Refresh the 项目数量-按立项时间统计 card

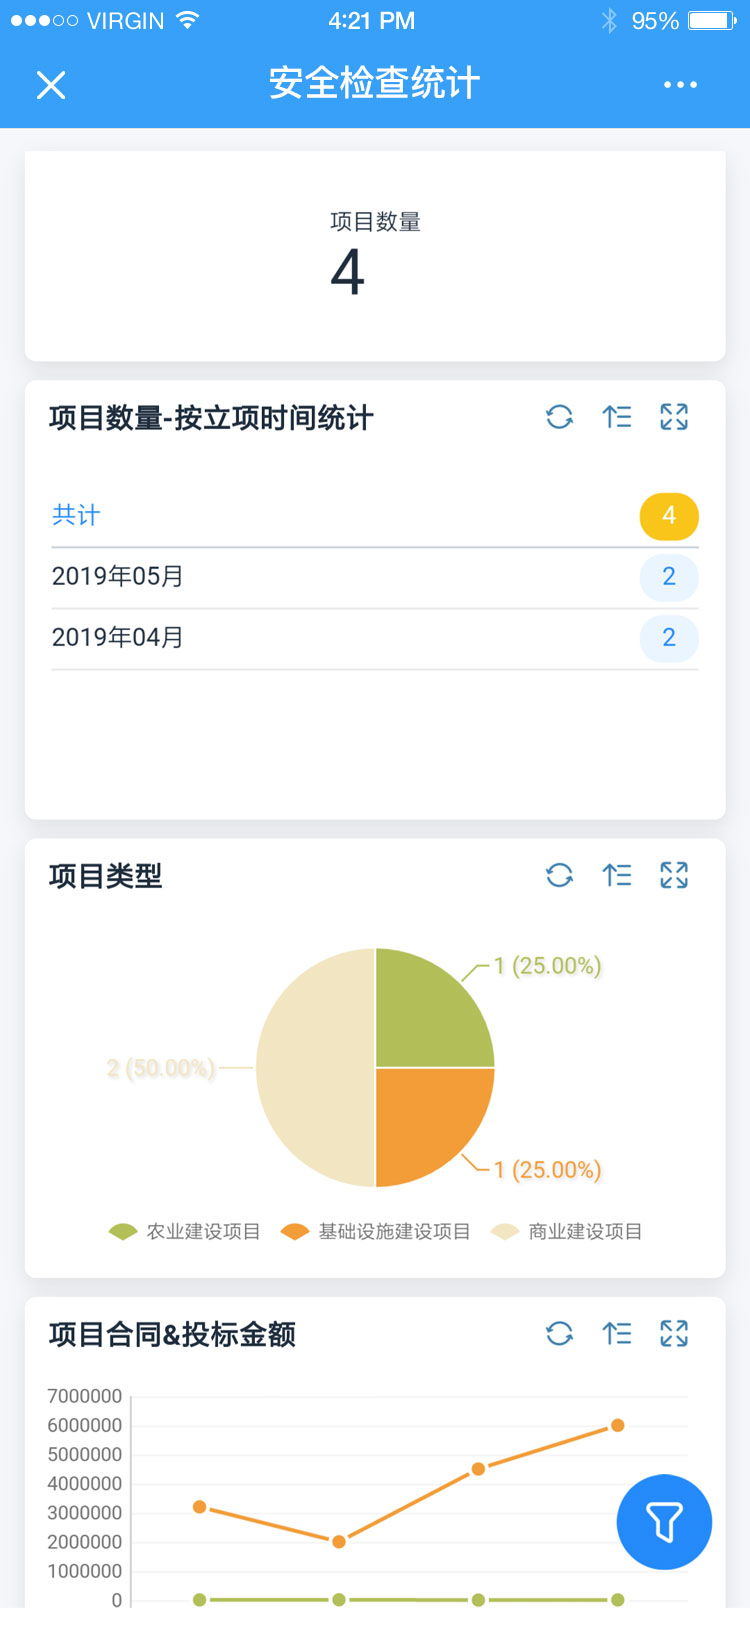pyautogui.click(x=560, y=417)
